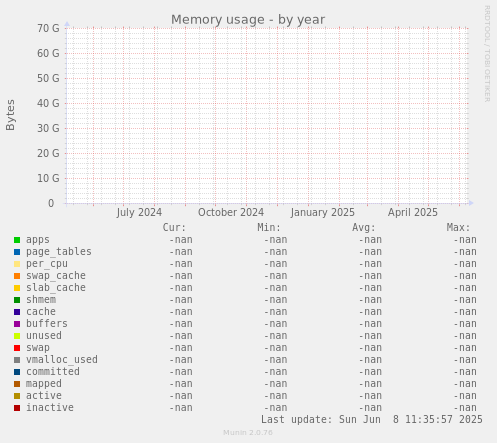
Task: Click the 'active' legend label
Action: pos(44,396)
